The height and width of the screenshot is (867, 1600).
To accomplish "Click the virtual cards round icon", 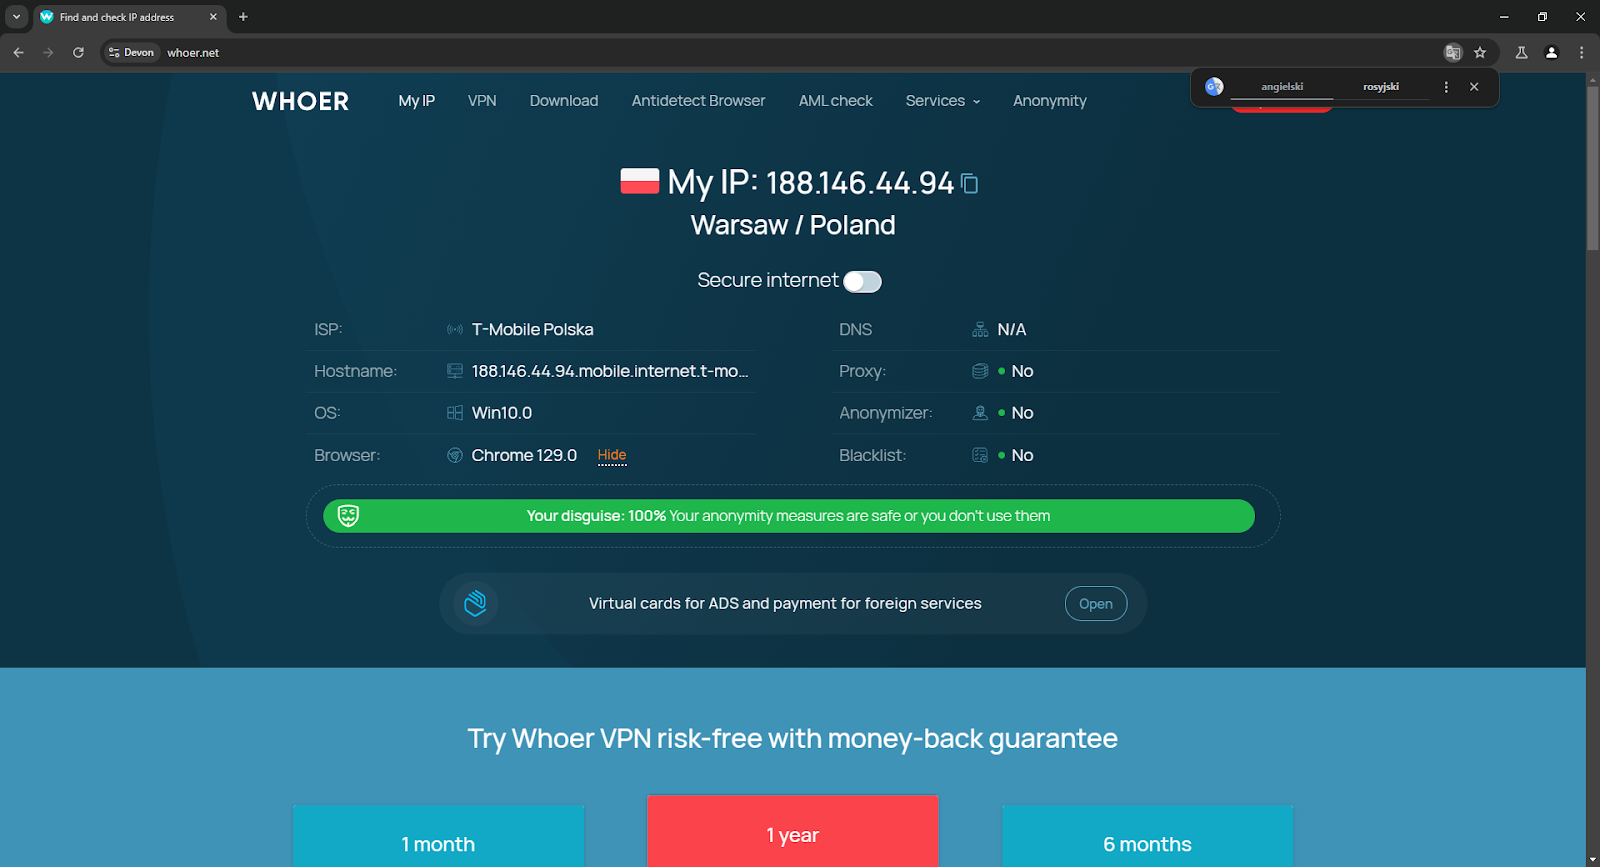I will coord(476,603).
